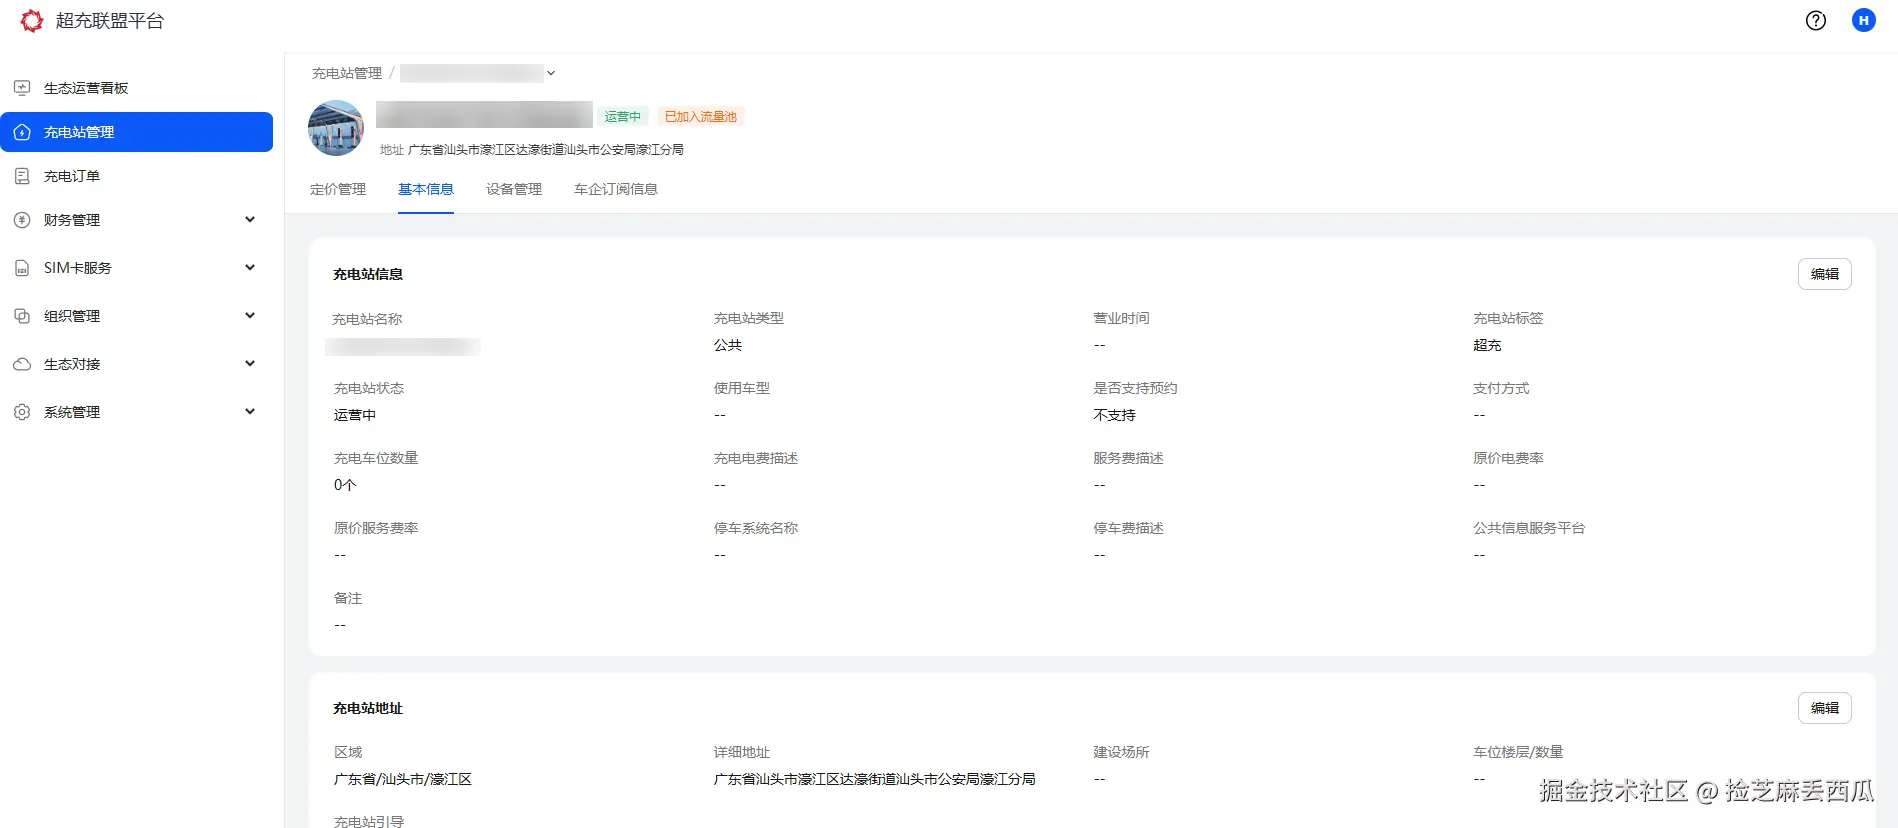Switch to the 定价管理 tab
1898x828 pixels.
(338, 189)
